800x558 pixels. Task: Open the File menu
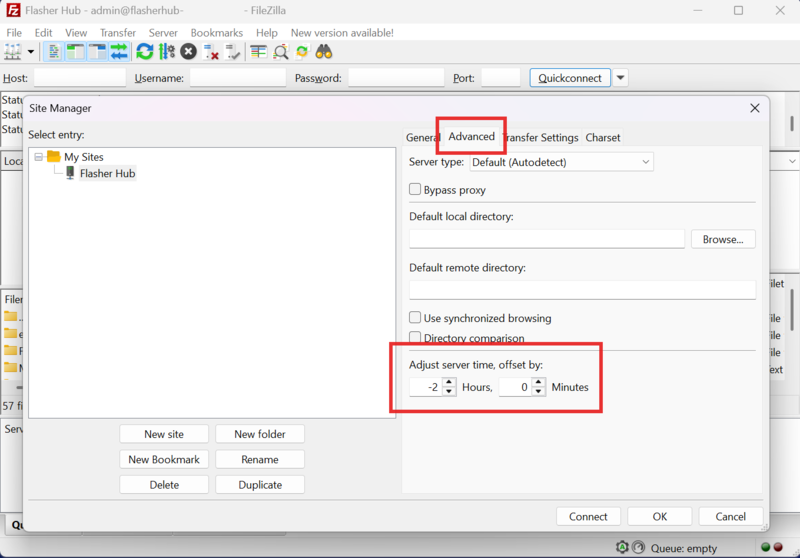tap(14, 33)
